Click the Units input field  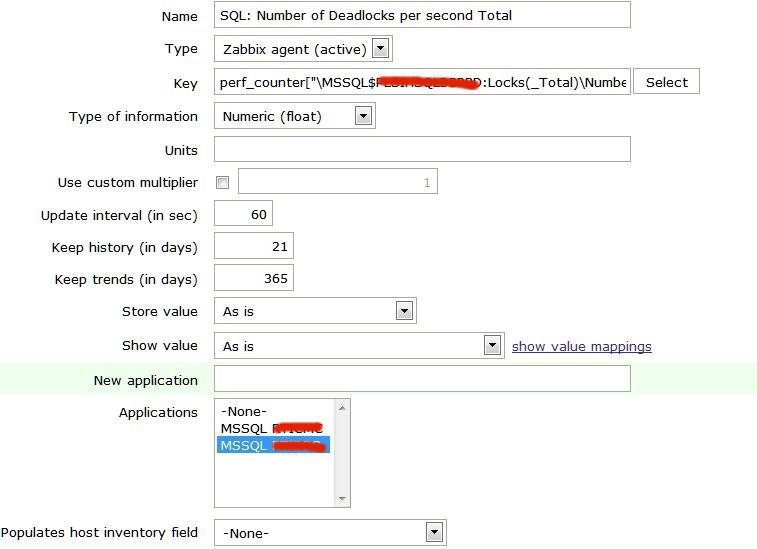[422, 150]
